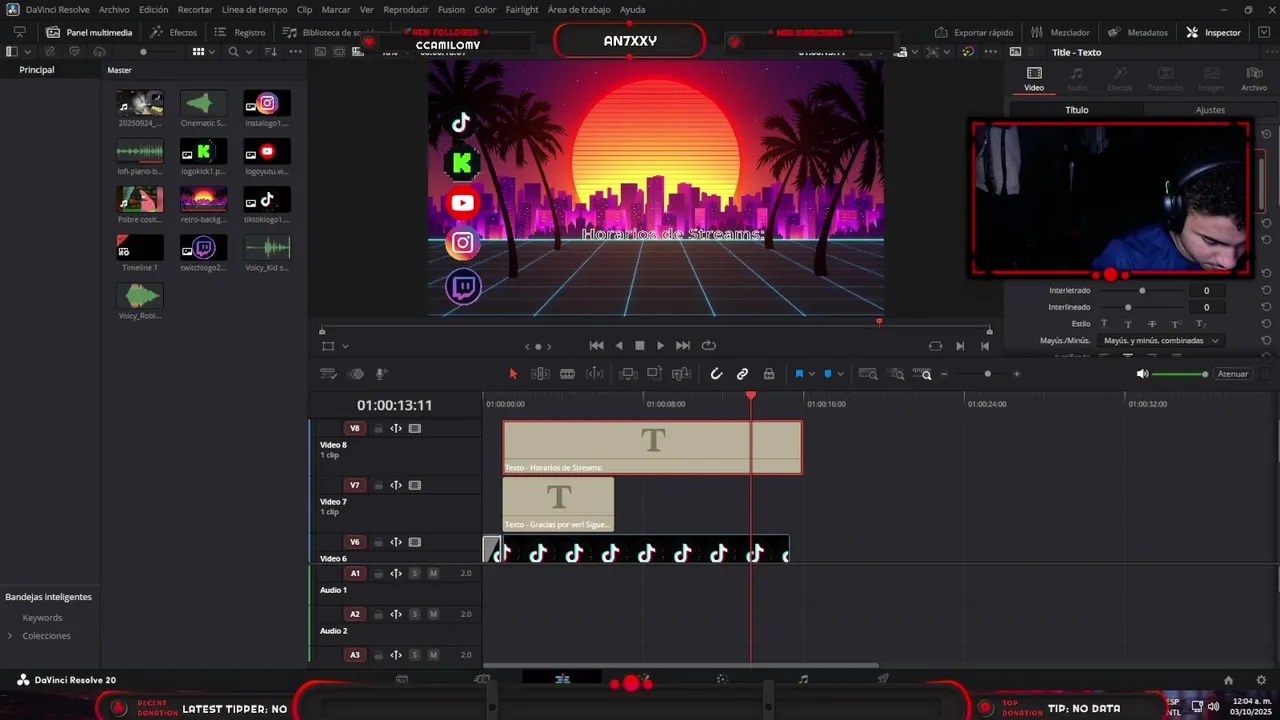
Task: Mute audio with the speaker icon
Action: pos(1142,374)
